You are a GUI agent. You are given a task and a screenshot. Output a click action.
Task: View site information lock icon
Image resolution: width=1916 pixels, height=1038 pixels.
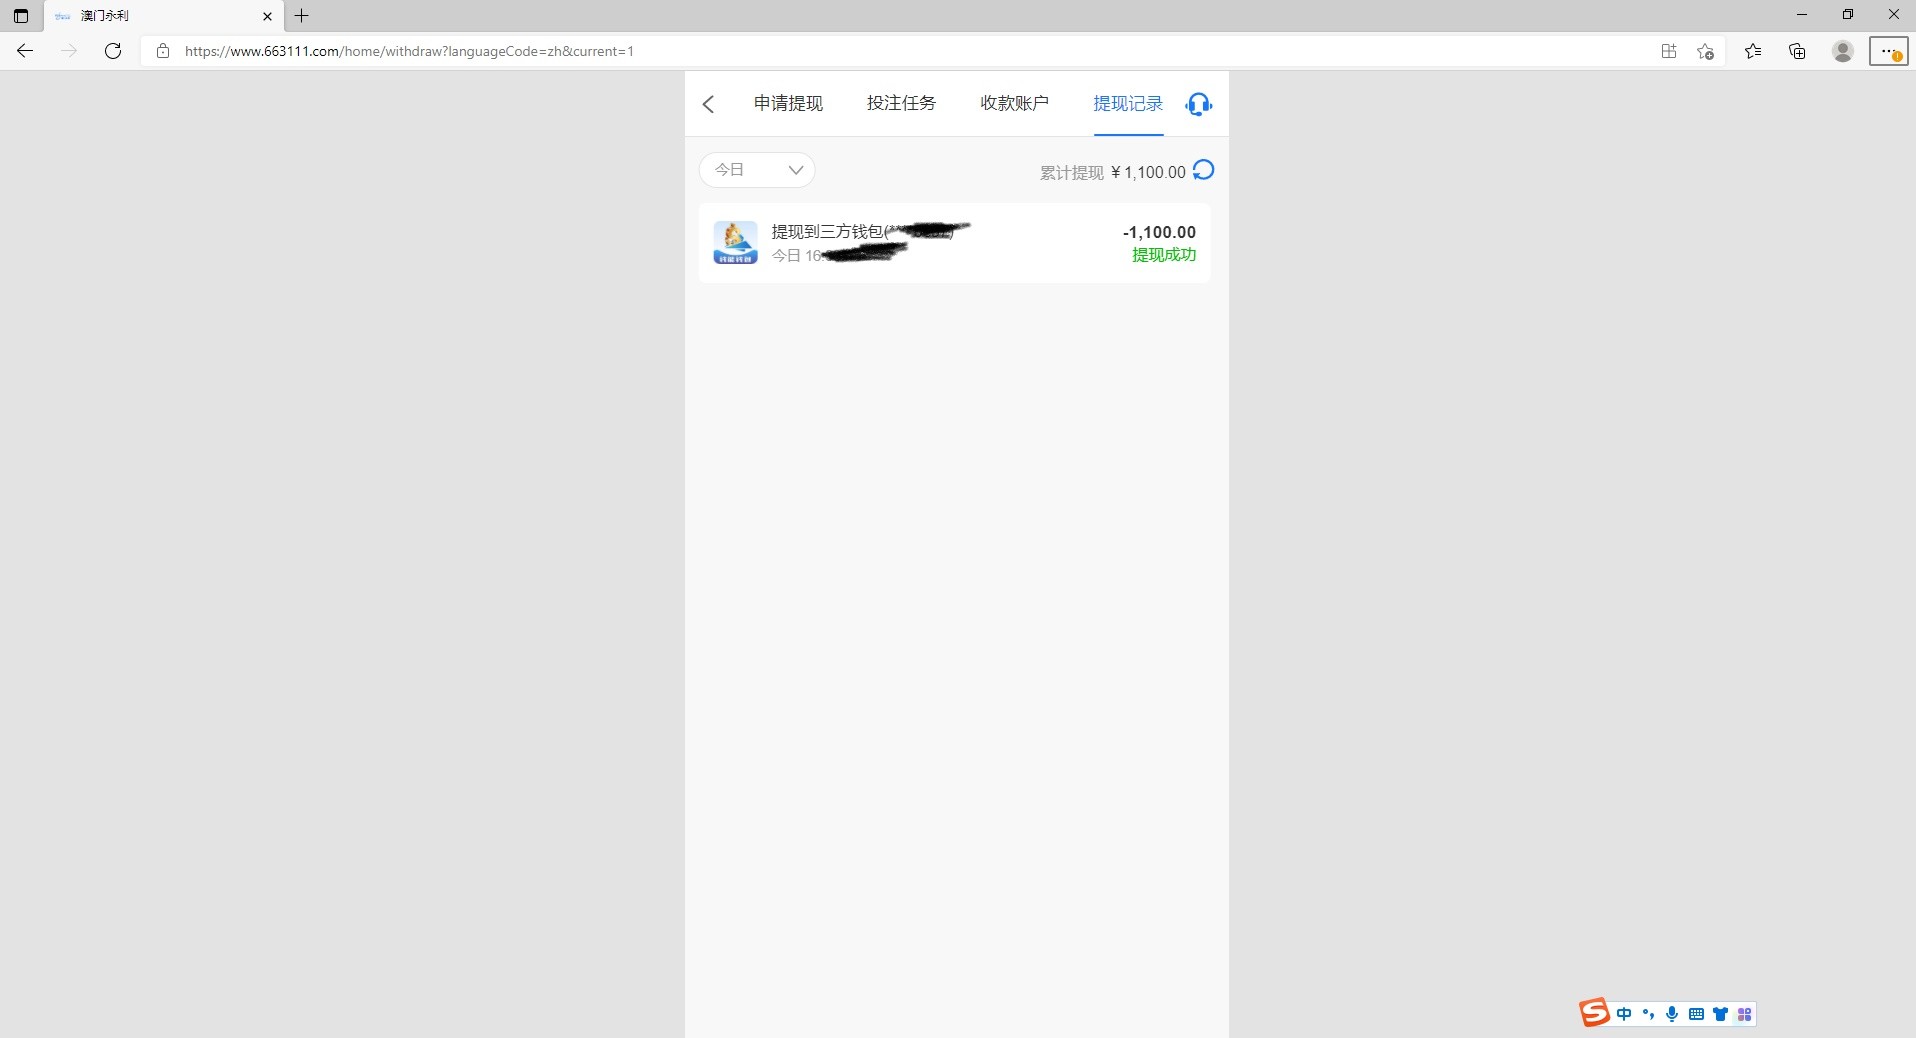(163, 51)
